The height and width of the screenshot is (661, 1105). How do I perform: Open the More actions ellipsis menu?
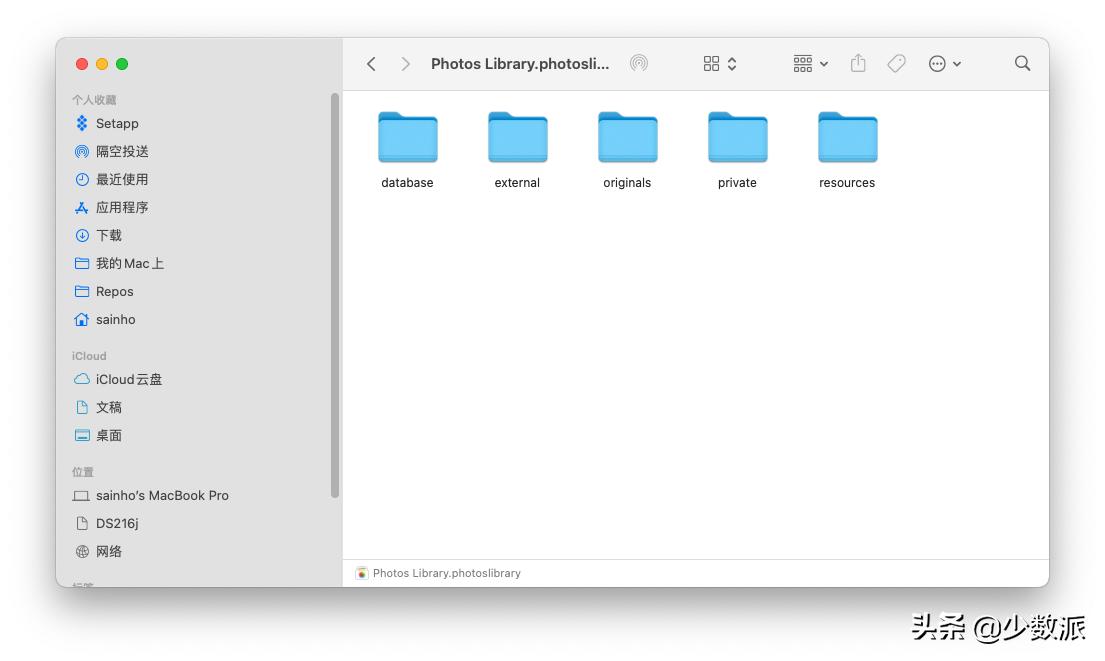pyautogui.click(x=944, y=64)
